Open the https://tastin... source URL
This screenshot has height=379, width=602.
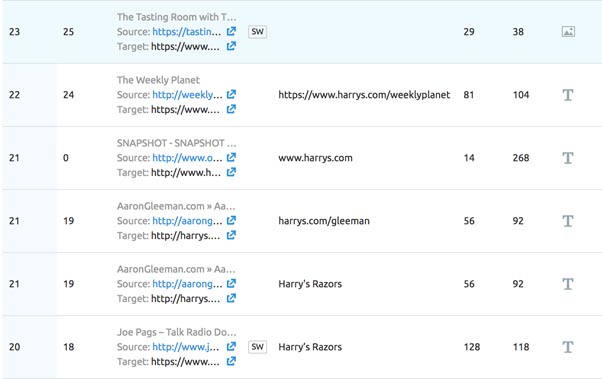pyautogui.click(x=187, y=32)
